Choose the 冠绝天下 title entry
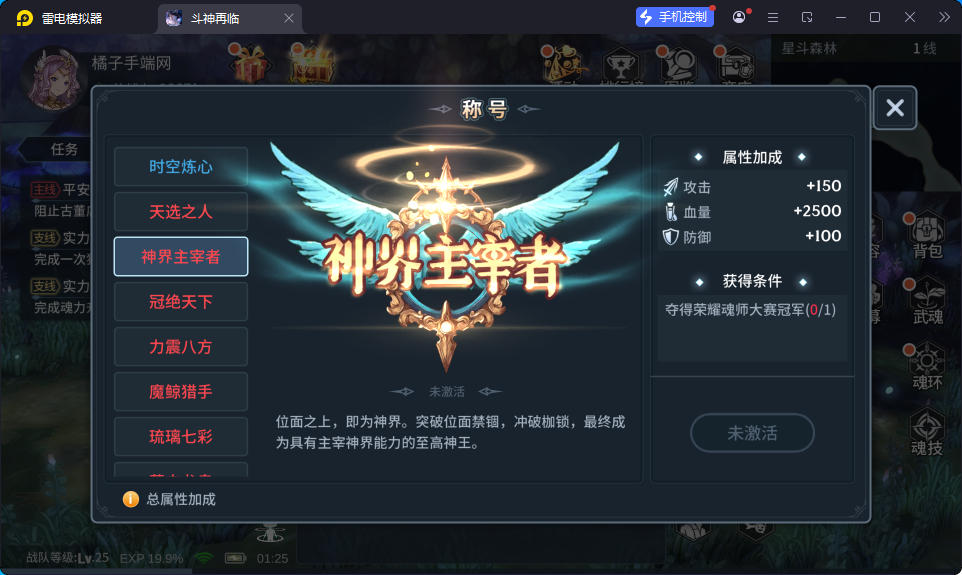The image size is (962, 575). tap(181, 301)
